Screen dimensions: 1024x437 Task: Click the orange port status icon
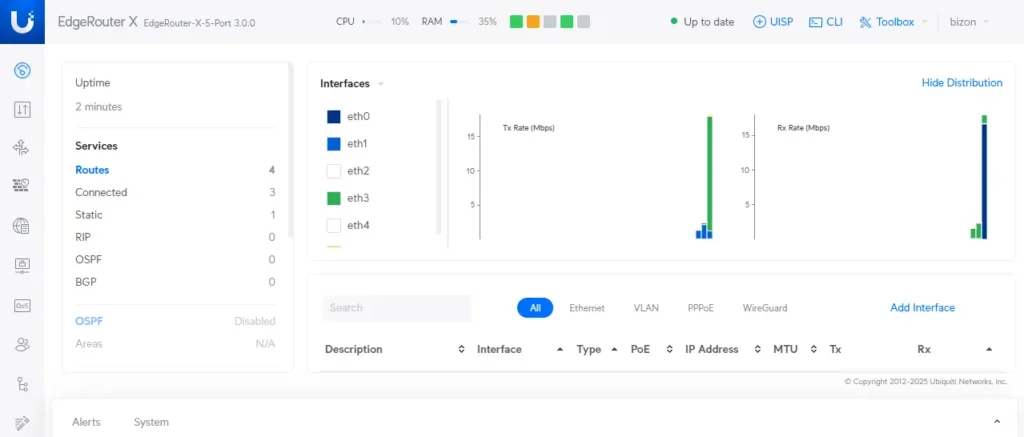(533, 22)
